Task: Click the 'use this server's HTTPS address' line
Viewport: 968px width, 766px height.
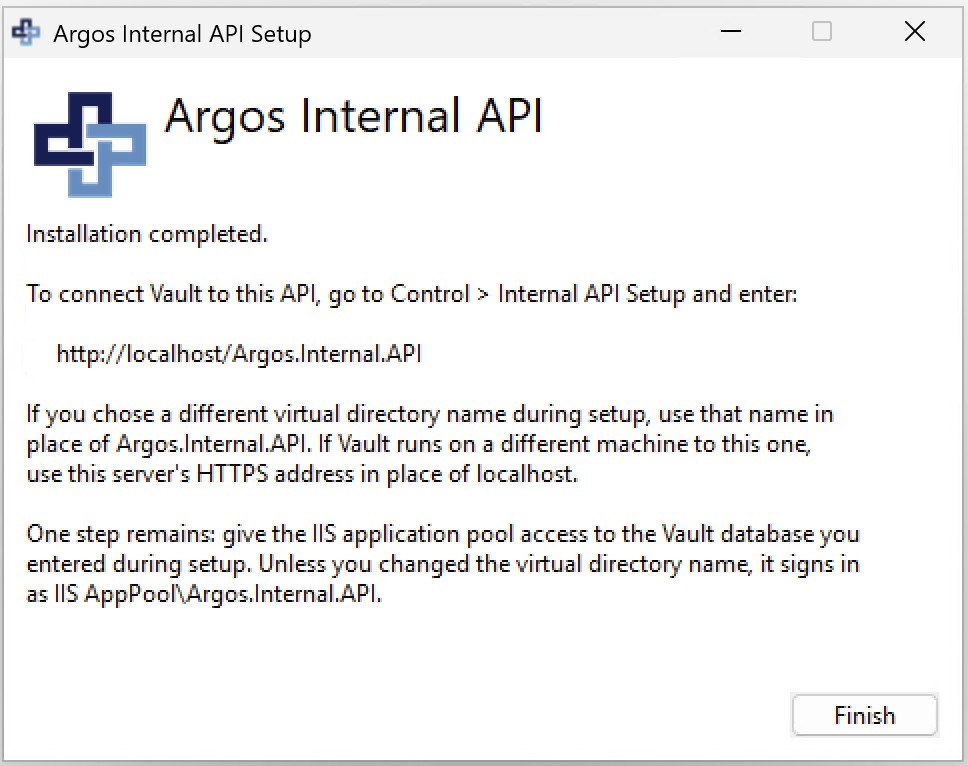Action: click(x=302, y=474)
